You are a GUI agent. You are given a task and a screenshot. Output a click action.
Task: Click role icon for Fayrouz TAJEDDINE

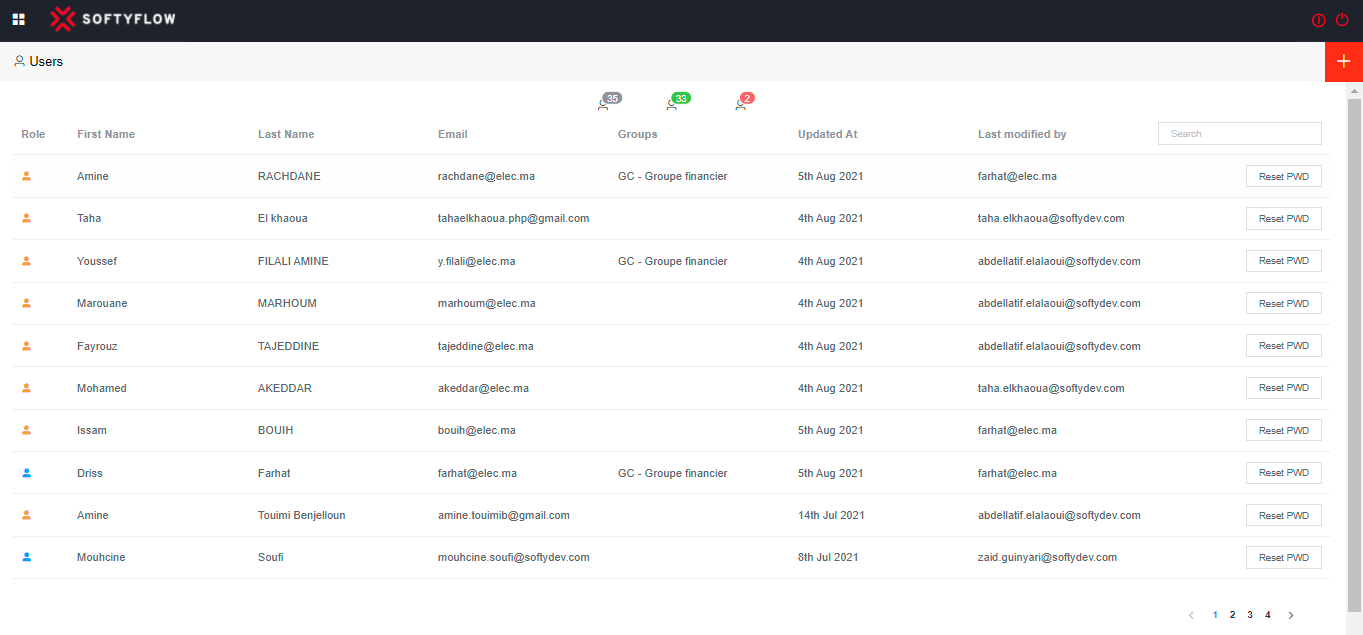pyautogui.click(x=27, y=346)
